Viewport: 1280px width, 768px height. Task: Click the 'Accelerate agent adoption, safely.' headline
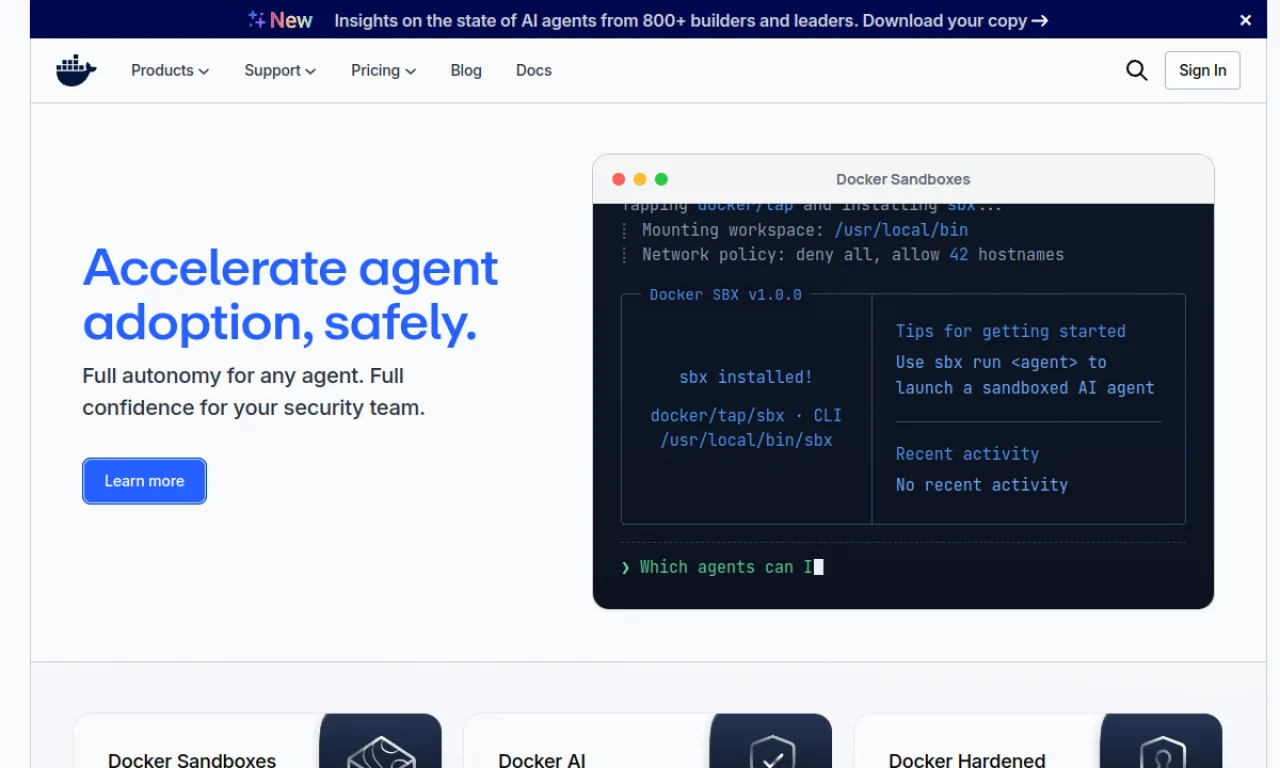(x=290, y=294)
